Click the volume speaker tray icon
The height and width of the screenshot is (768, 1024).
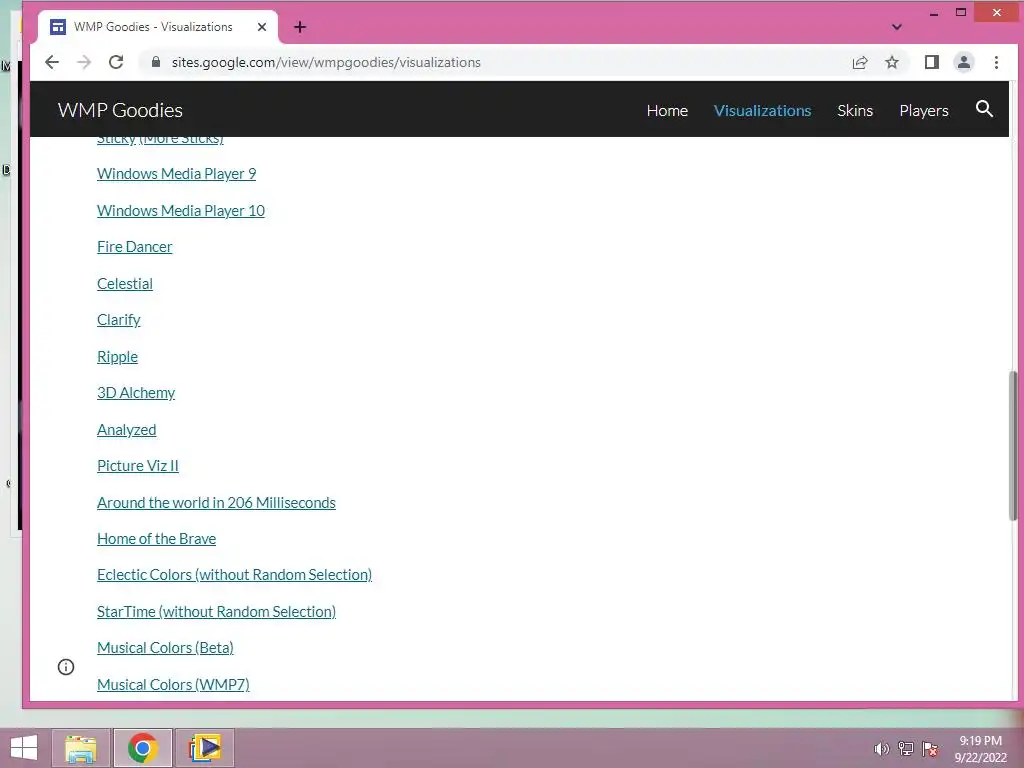point(882,749)
